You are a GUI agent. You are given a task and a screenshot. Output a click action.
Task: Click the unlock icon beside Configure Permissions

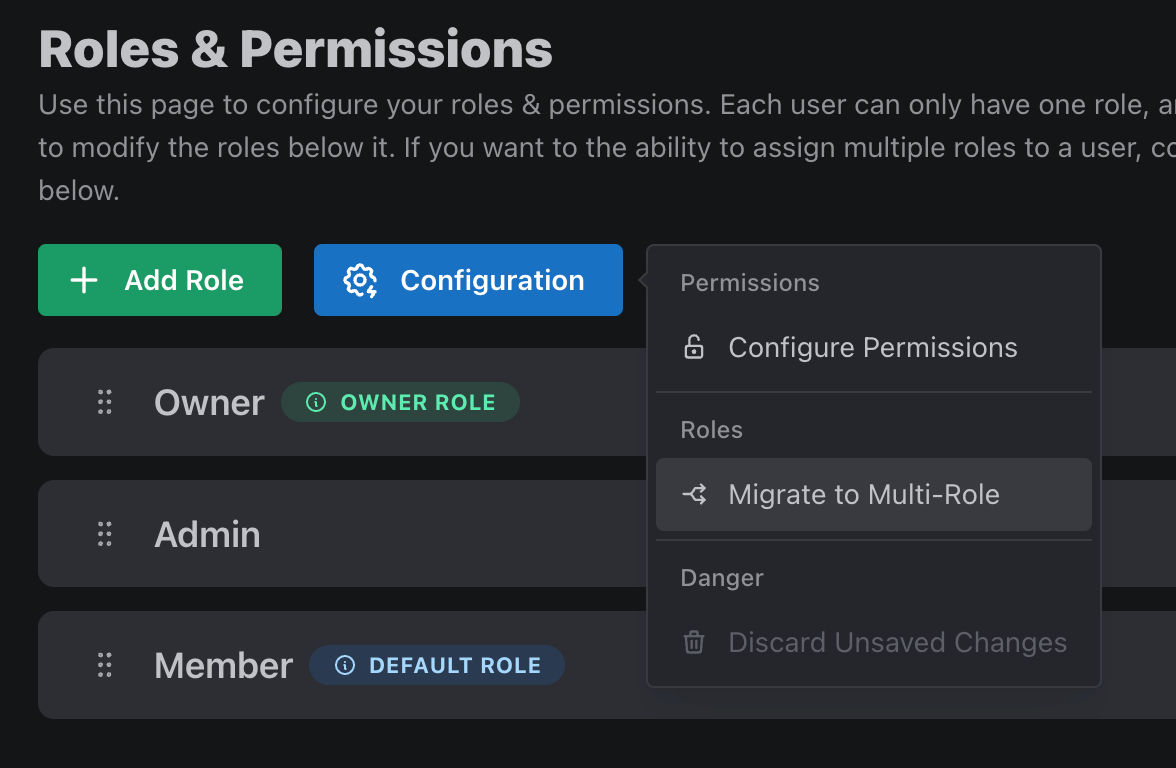[x=693, y=348]
